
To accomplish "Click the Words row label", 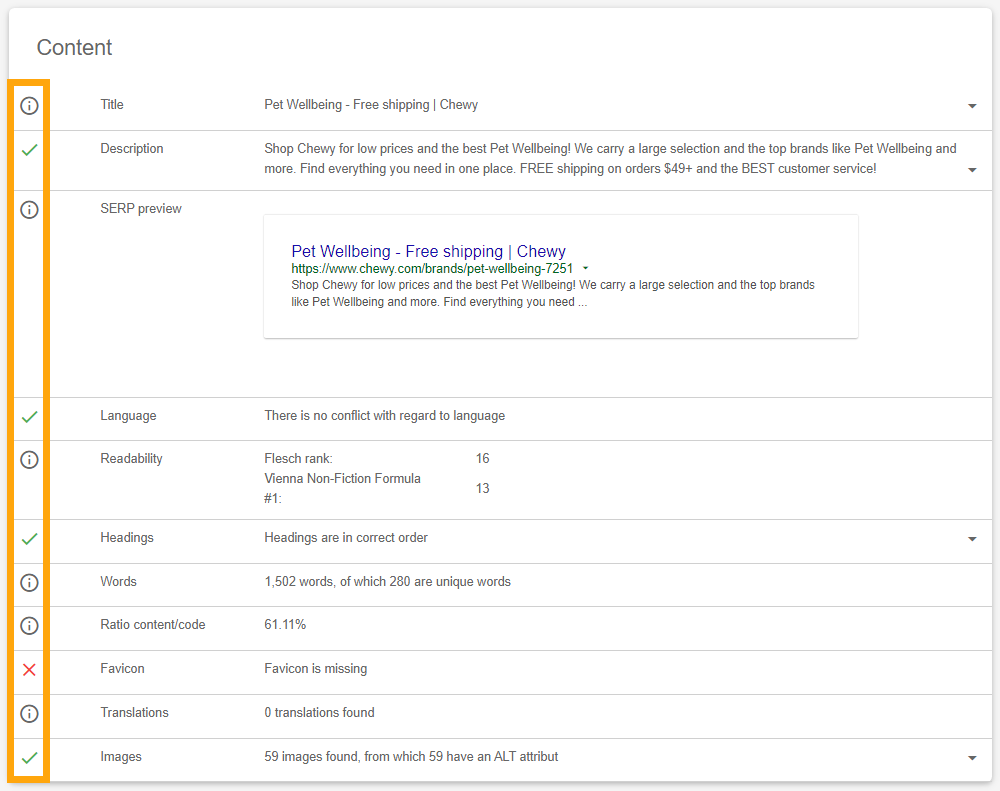I will [119, 582].
